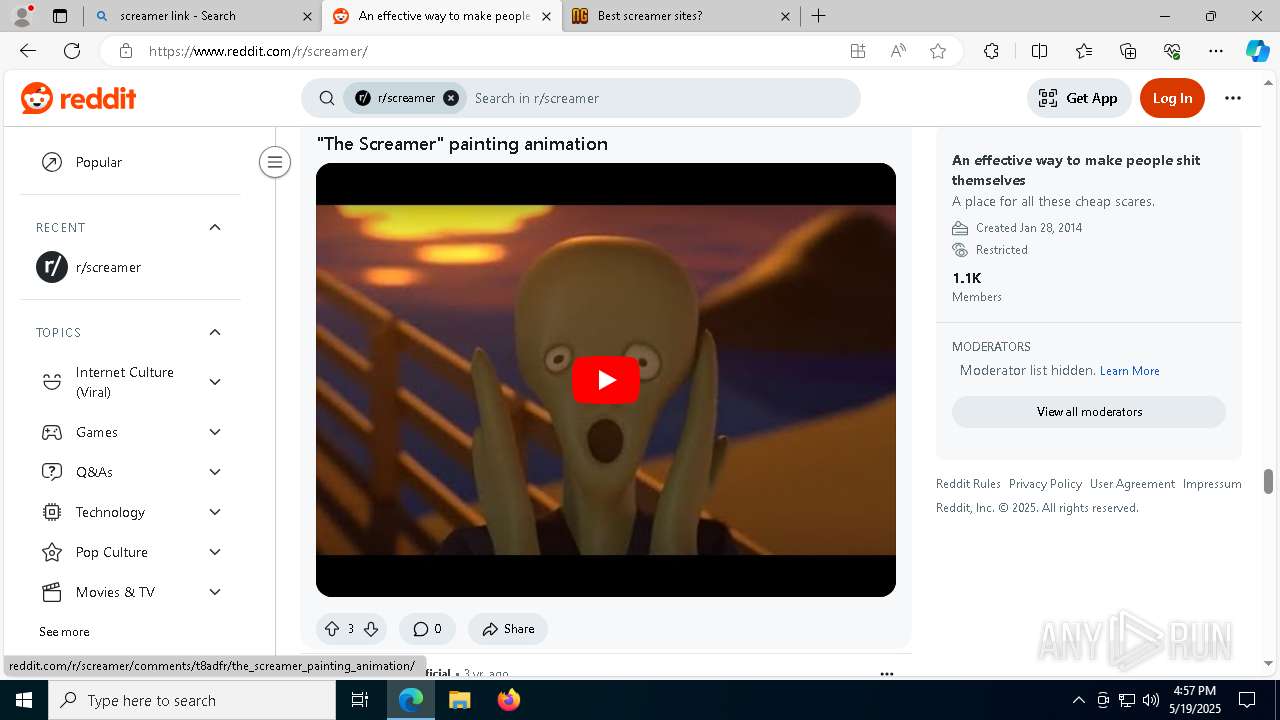
Task: Upvote the Screamer painting animation post
Action: tap(332, 629)
